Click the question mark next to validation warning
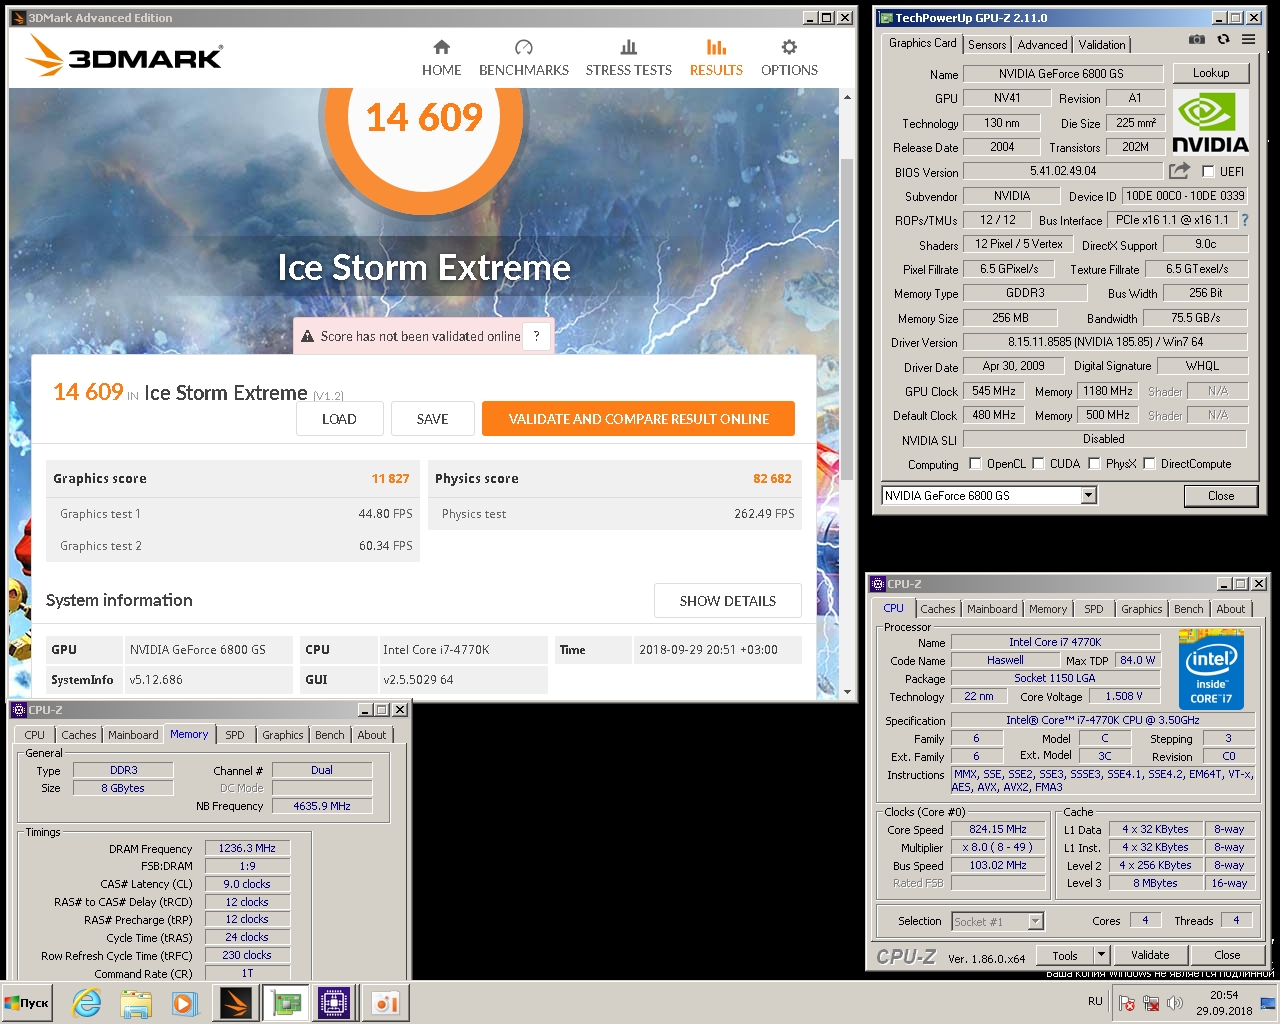 coord(537,336)
